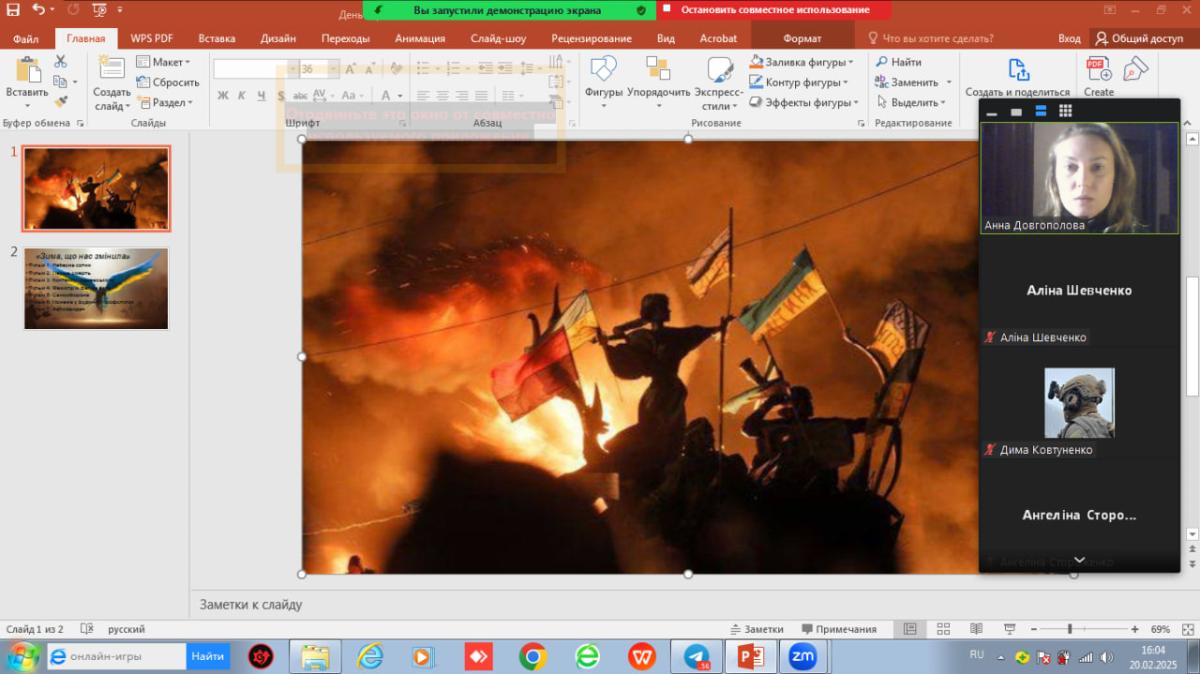Toggle Italic (К) formatting
This screenshot has height=674, width=1200.
tap(241, 96)
